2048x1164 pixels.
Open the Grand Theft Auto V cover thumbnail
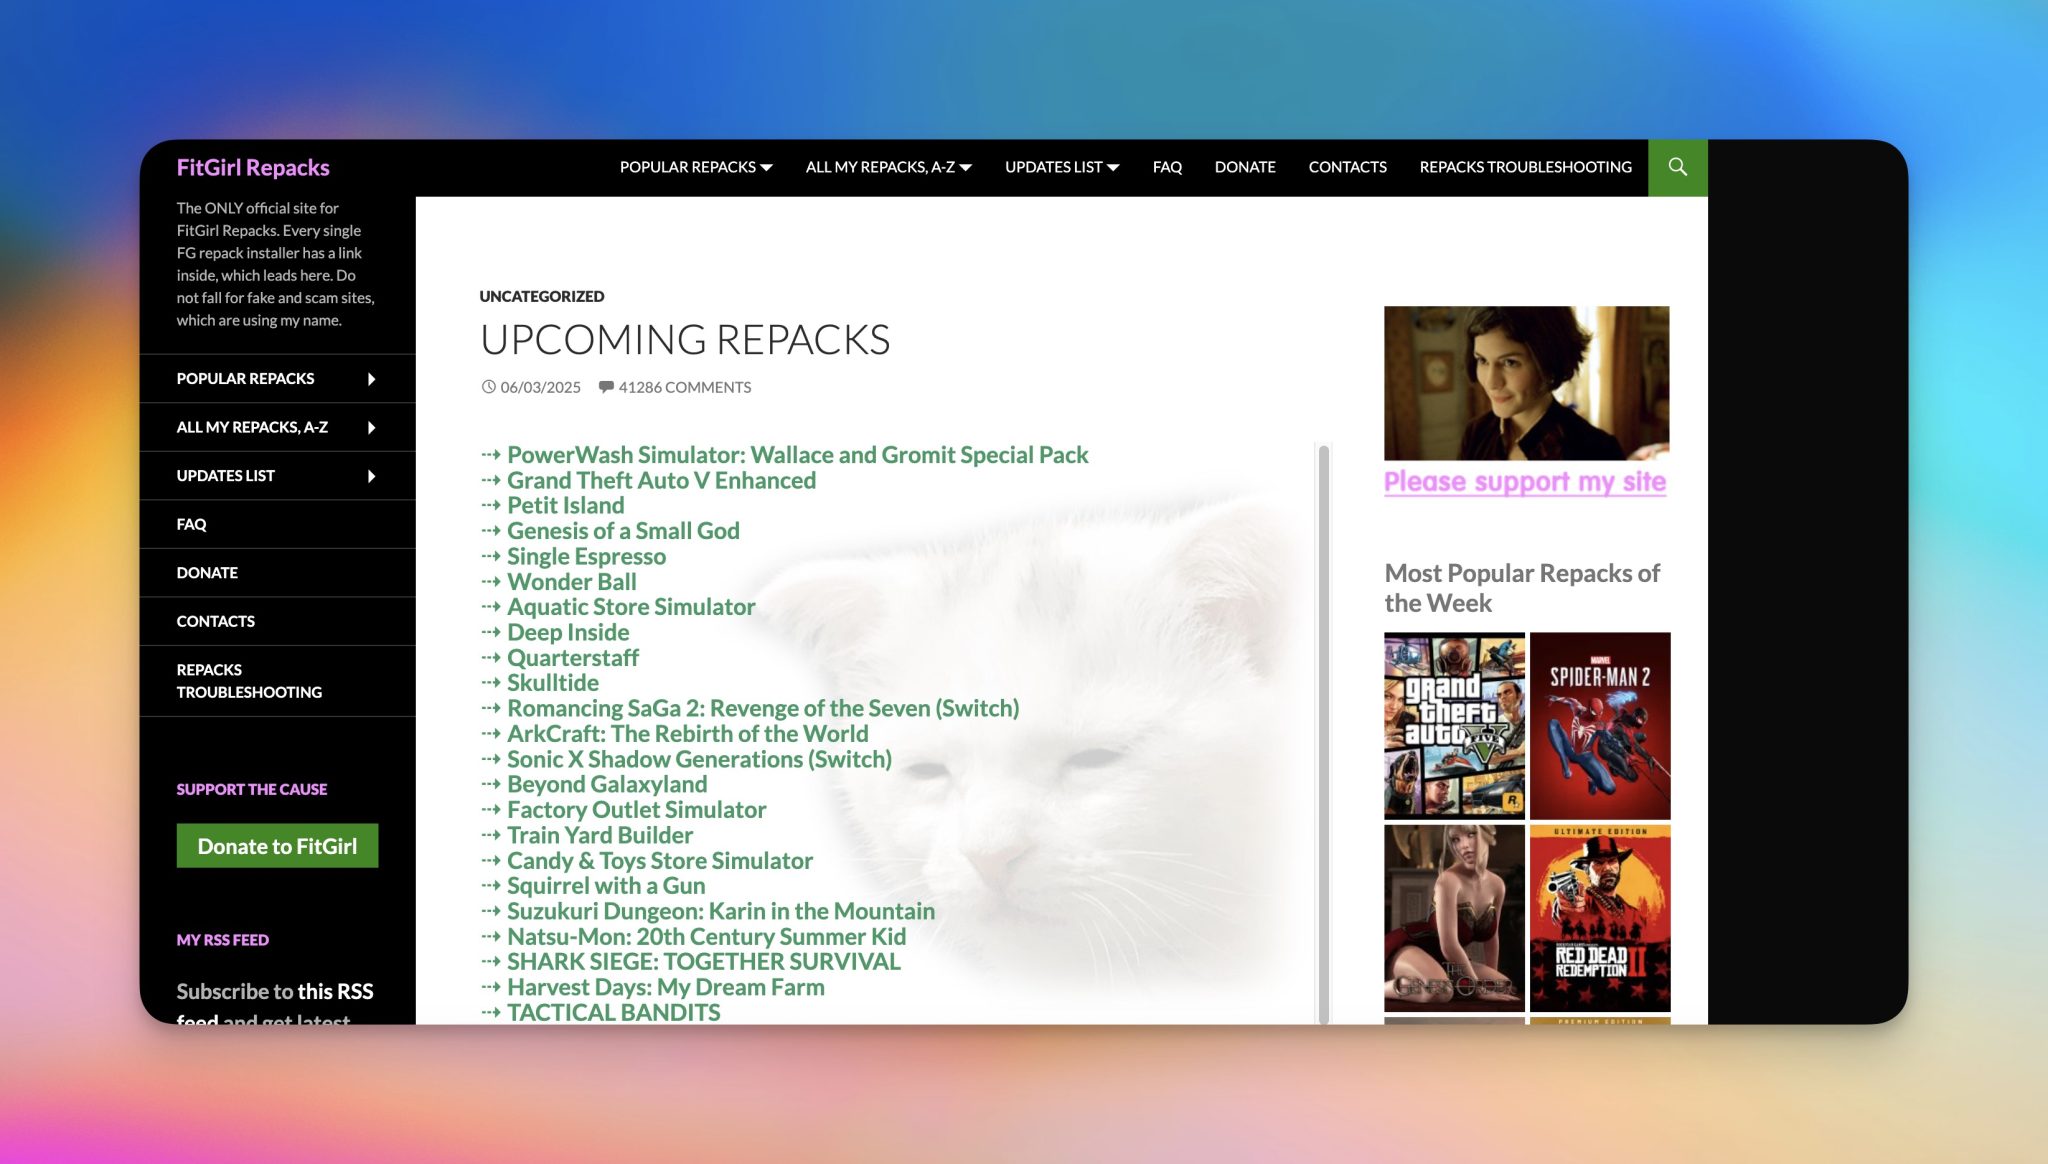tap(1454, 725)
